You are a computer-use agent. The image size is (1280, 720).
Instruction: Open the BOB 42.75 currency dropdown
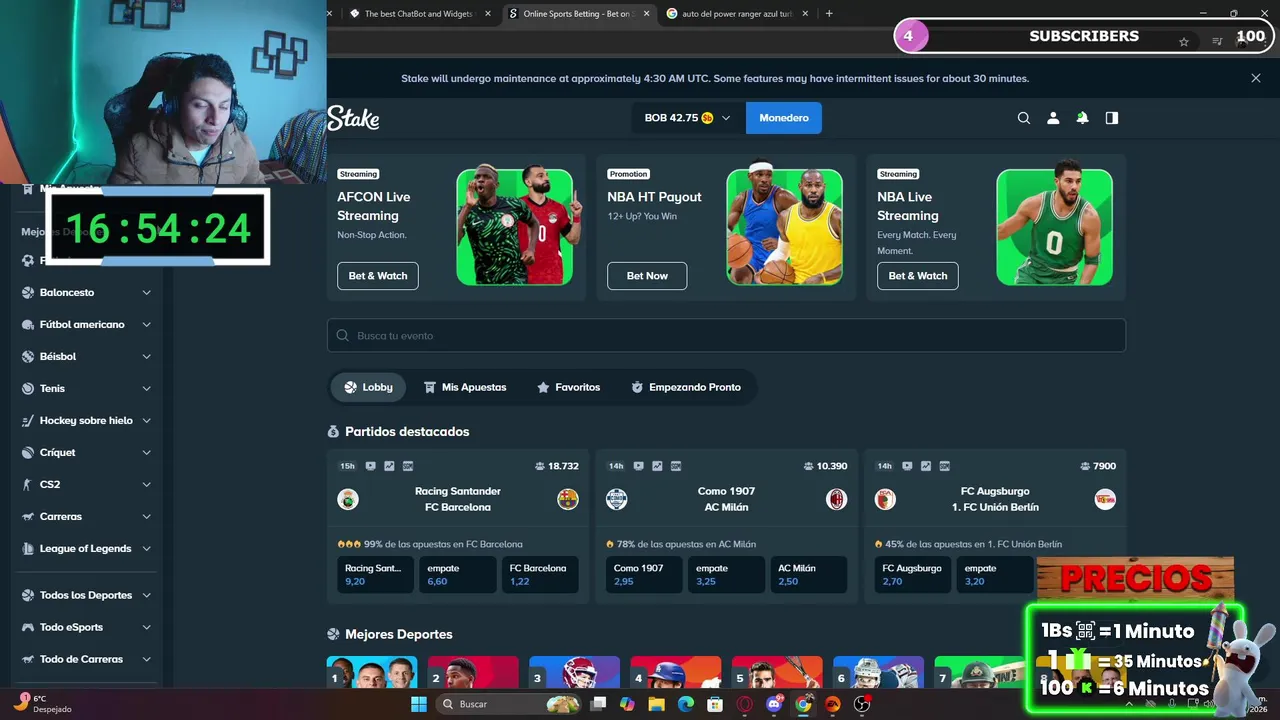coord(687,118)
